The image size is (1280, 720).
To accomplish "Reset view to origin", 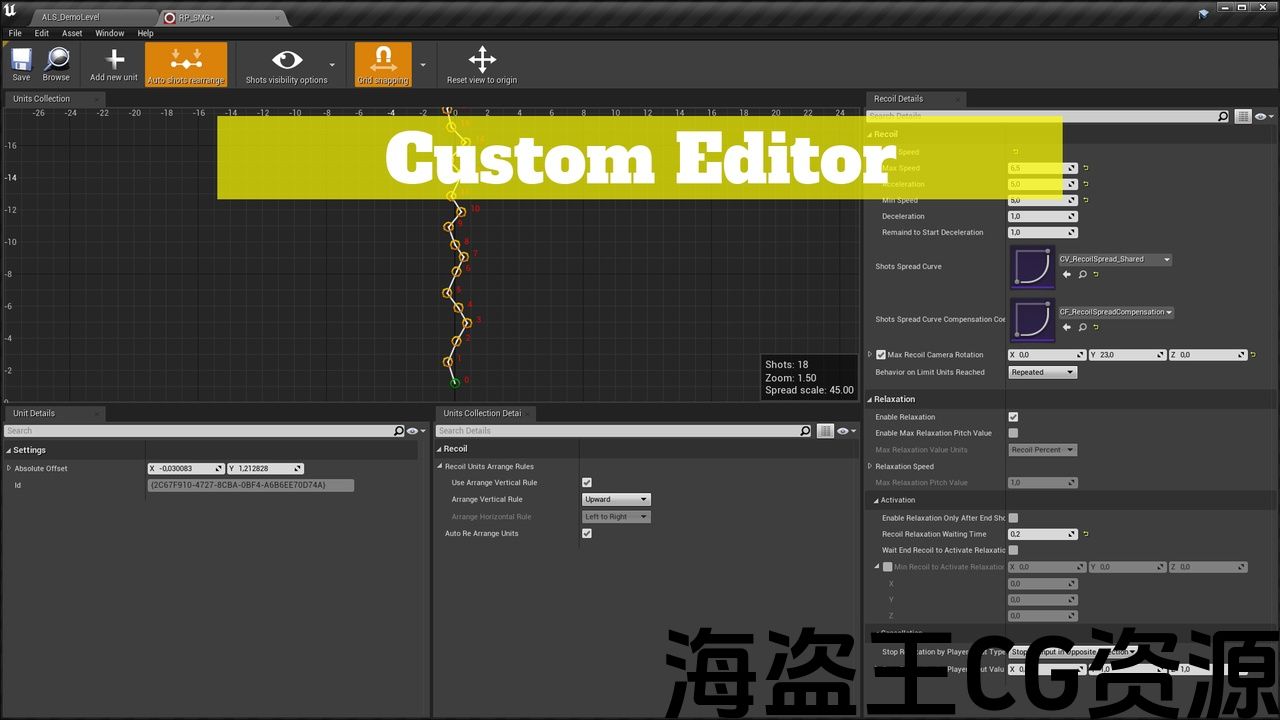I will pyautogui.click(x=482, y=63).
